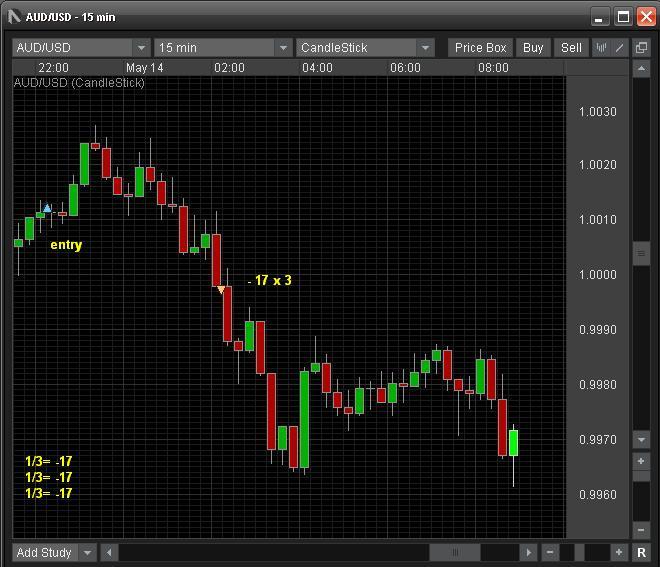
Task: Click the vertical scrollbar up arrow
Action: (641, 68)
